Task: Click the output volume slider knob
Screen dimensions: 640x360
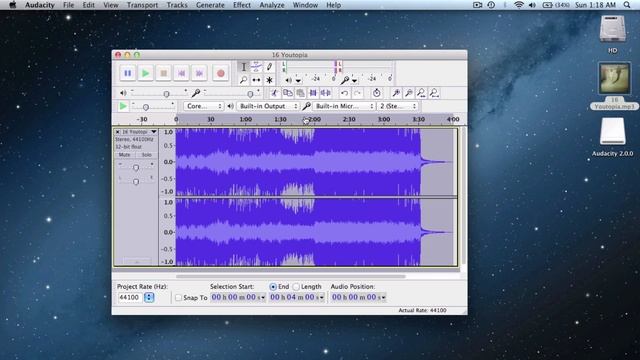Action: click(166, 94)
